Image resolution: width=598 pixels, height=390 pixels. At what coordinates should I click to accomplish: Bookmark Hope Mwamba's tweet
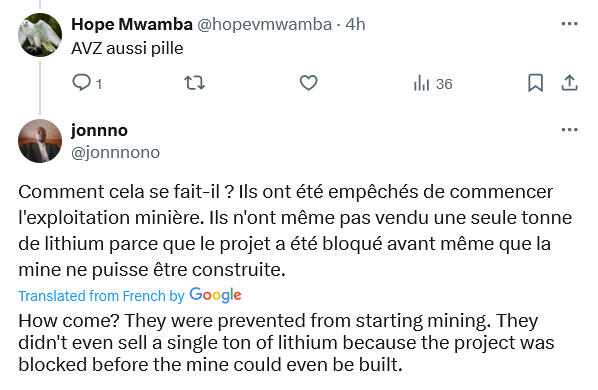click(x=535, y=83)
